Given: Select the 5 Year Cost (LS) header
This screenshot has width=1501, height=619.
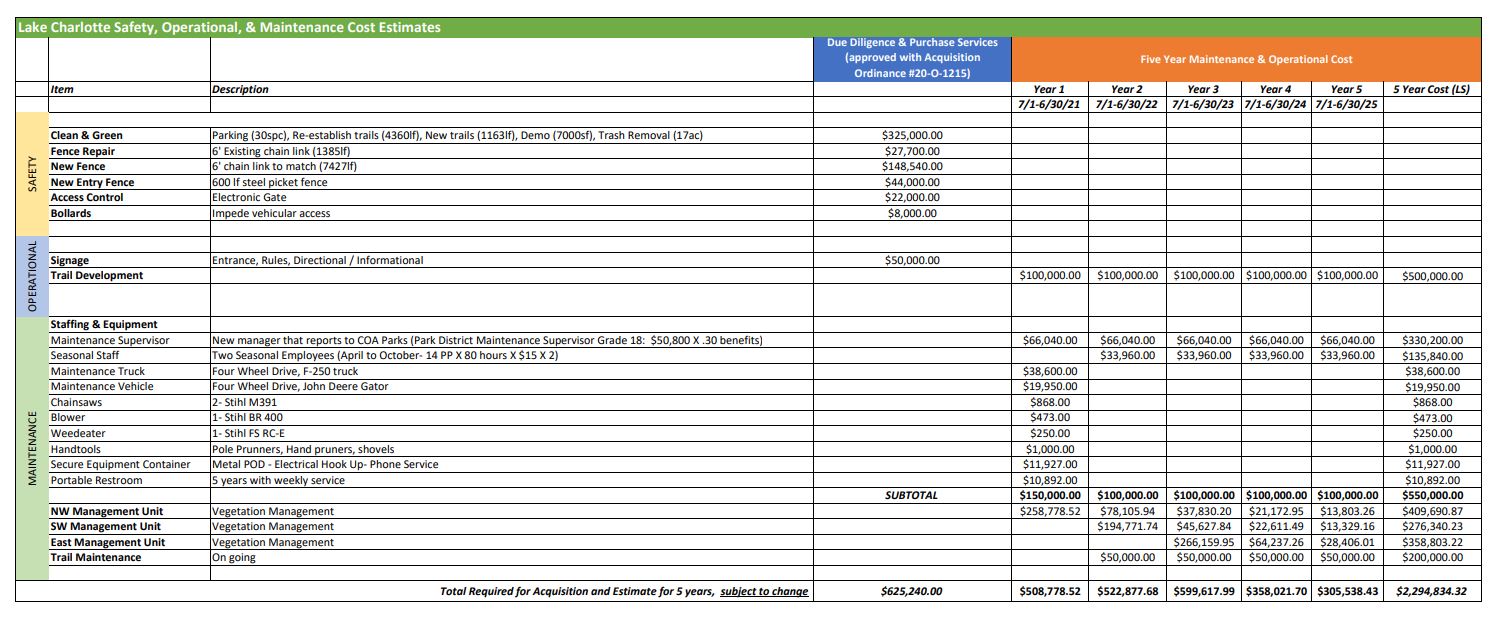Looking at the screenshot, I should [x=1430, y=90].
